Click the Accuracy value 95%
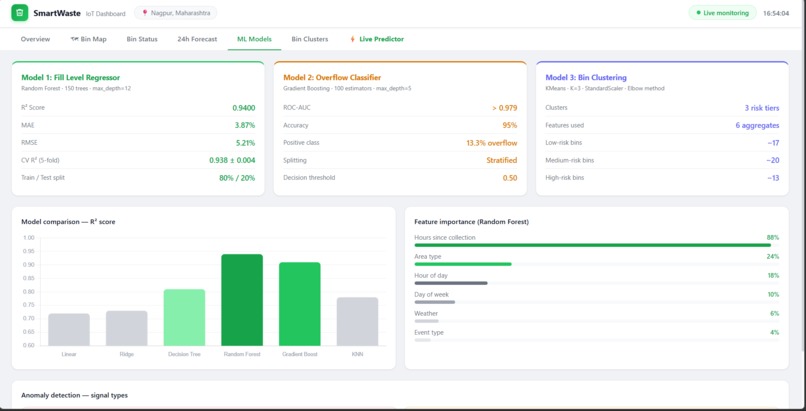Image resolution: width=806 pixels, height=411 pixels. click(x=510, y=125)
